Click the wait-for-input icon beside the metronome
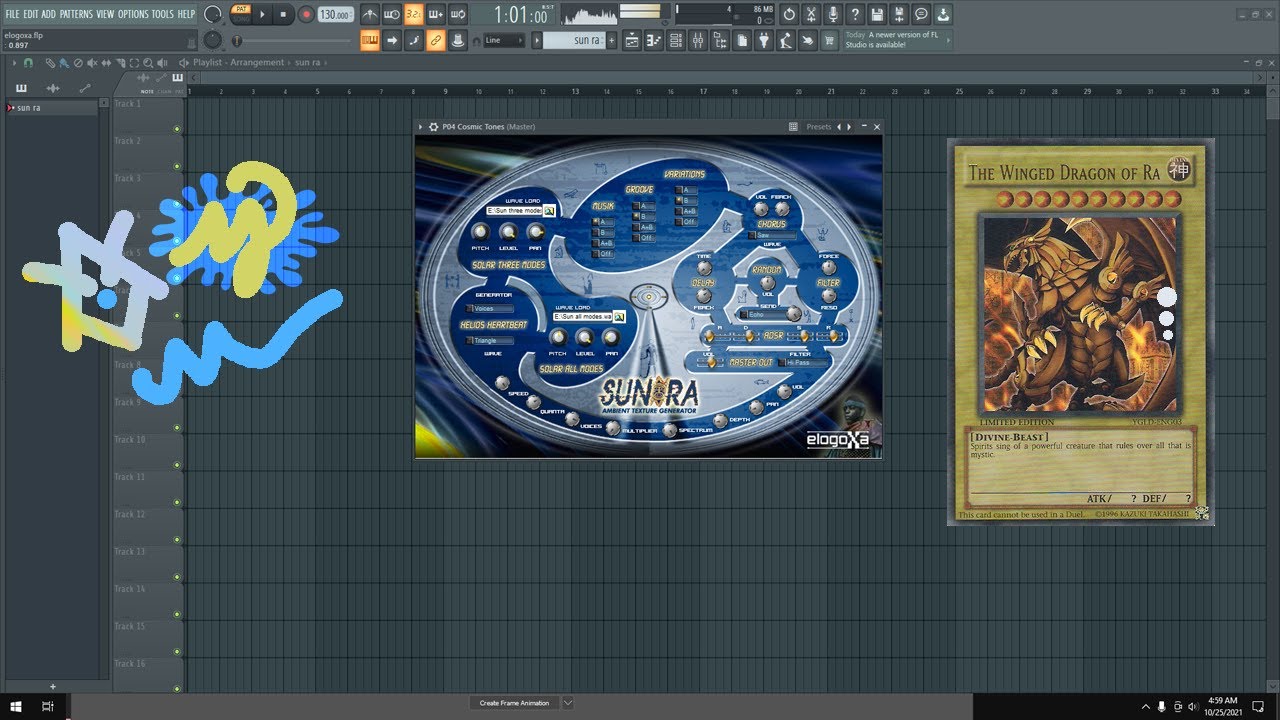 [x=392, y=15]
